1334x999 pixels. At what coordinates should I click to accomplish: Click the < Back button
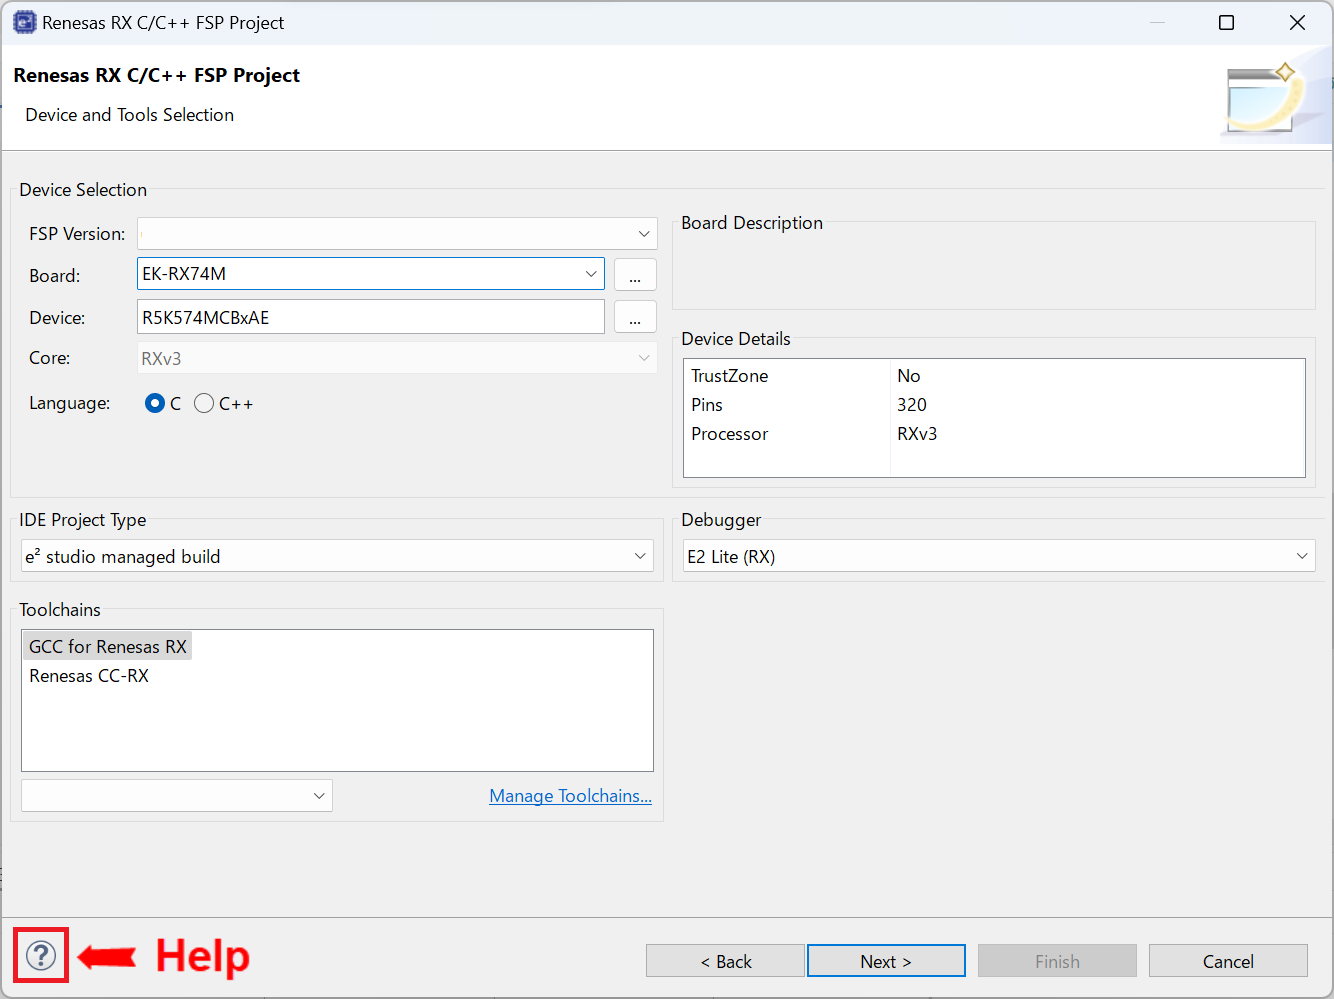(725, 961)
